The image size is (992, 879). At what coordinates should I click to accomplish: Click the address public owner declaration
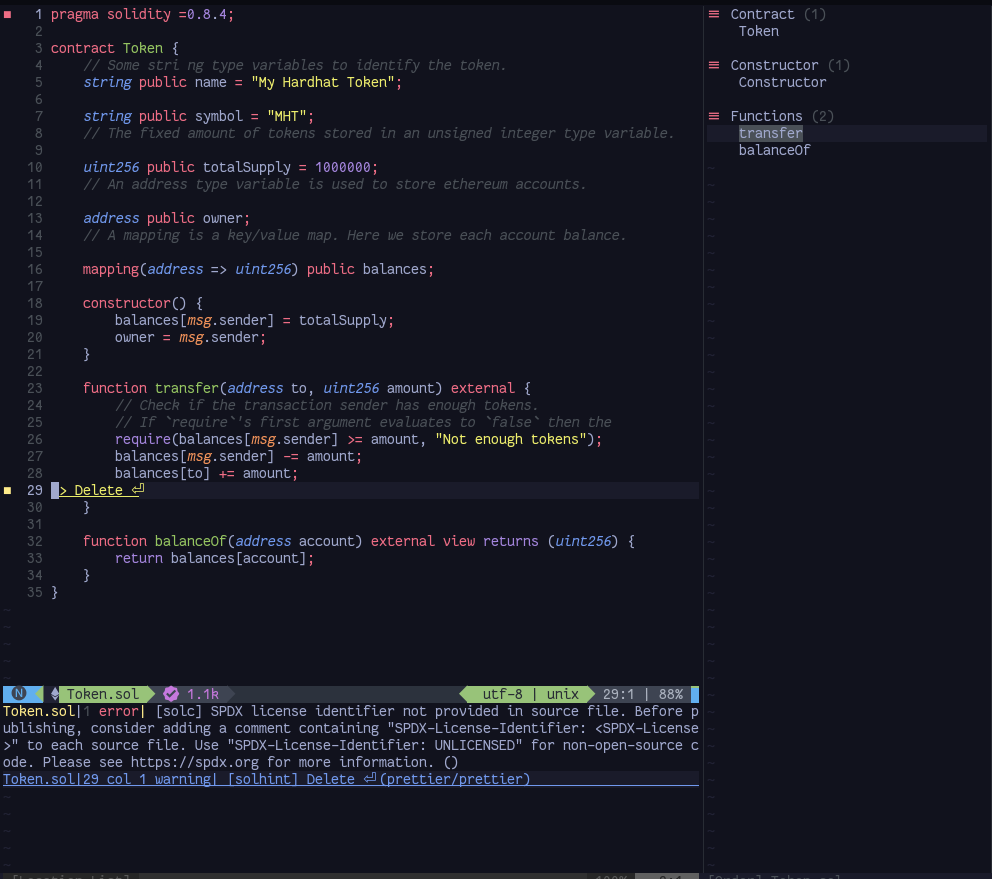click(166, 218)
